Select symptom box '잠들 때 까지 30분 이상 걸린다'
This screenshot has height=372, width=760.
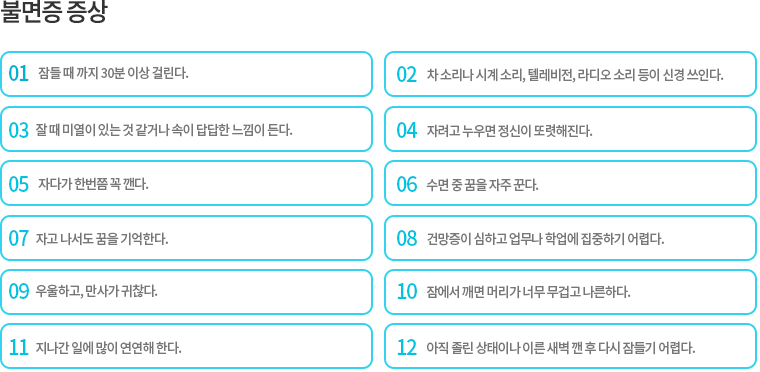click(186, 74)
